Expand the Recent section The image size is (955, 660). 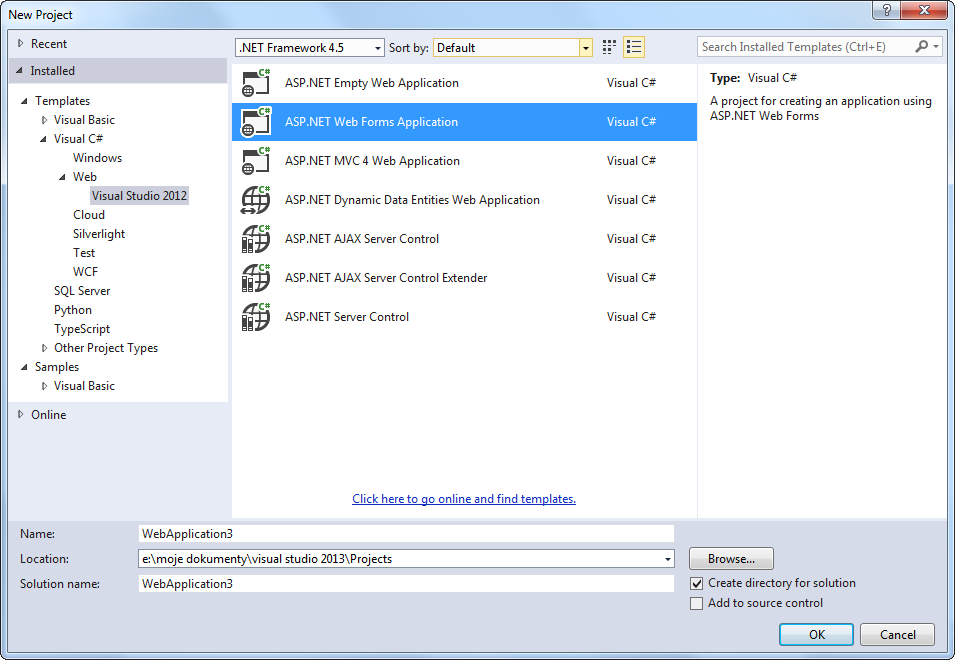tap(21, 44)
